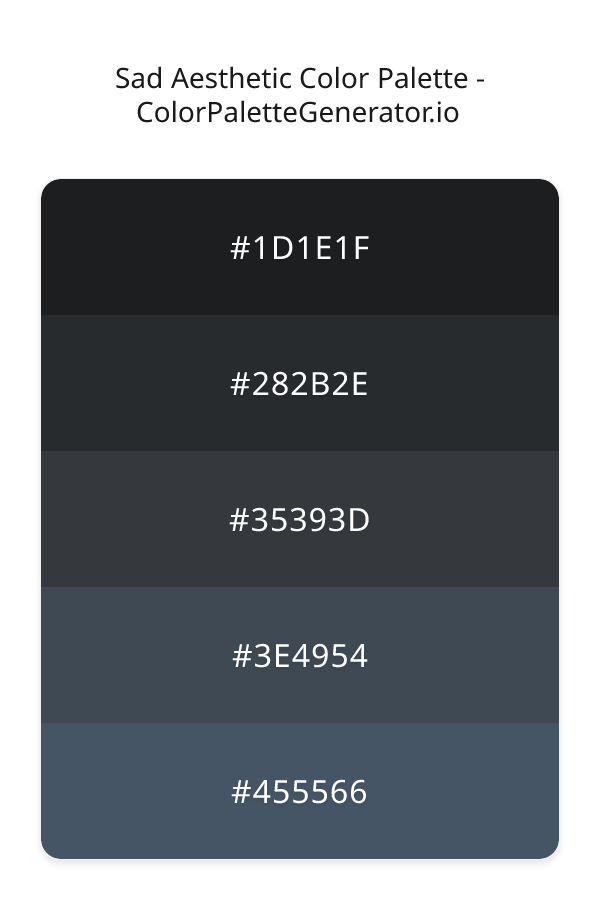Click the ColorPaletteGenerator.io text in the title
Screen dimensions: 600x900
click(x=298, y=112)
